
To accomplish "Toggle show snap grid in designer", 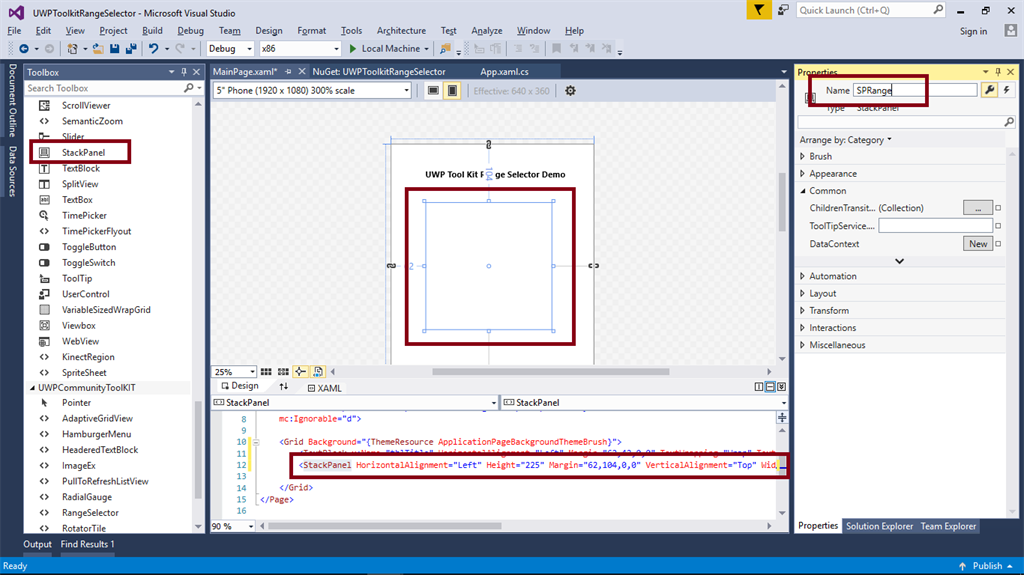I will tap(266, 372).
